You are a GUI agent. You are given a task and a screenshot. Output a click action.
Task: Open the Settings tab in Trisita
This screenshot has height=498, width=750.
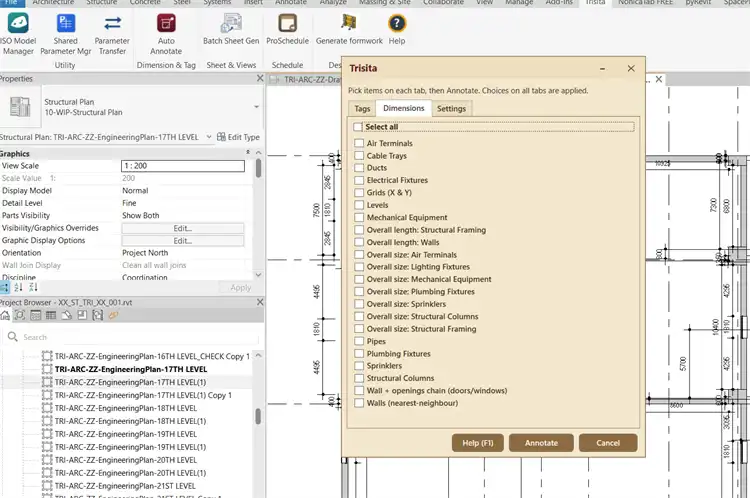click(451, 109)
